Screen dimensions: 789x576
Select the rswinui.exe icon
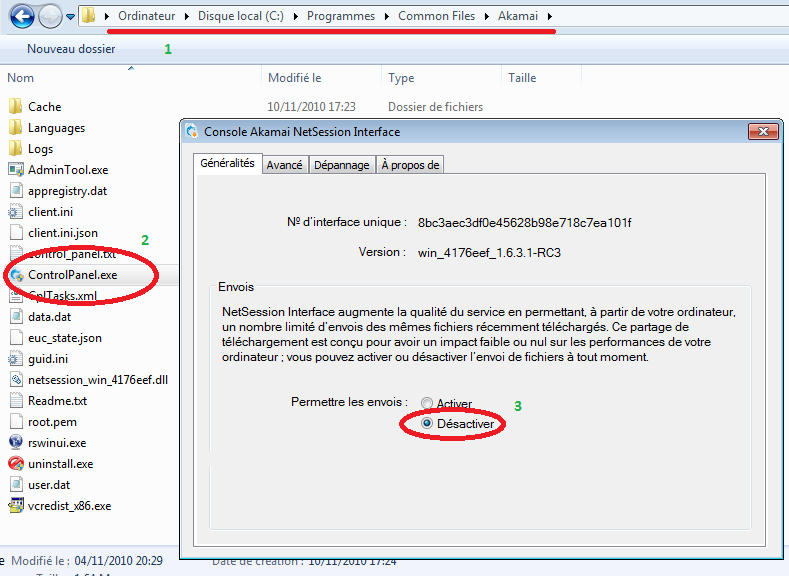point(16,442)
